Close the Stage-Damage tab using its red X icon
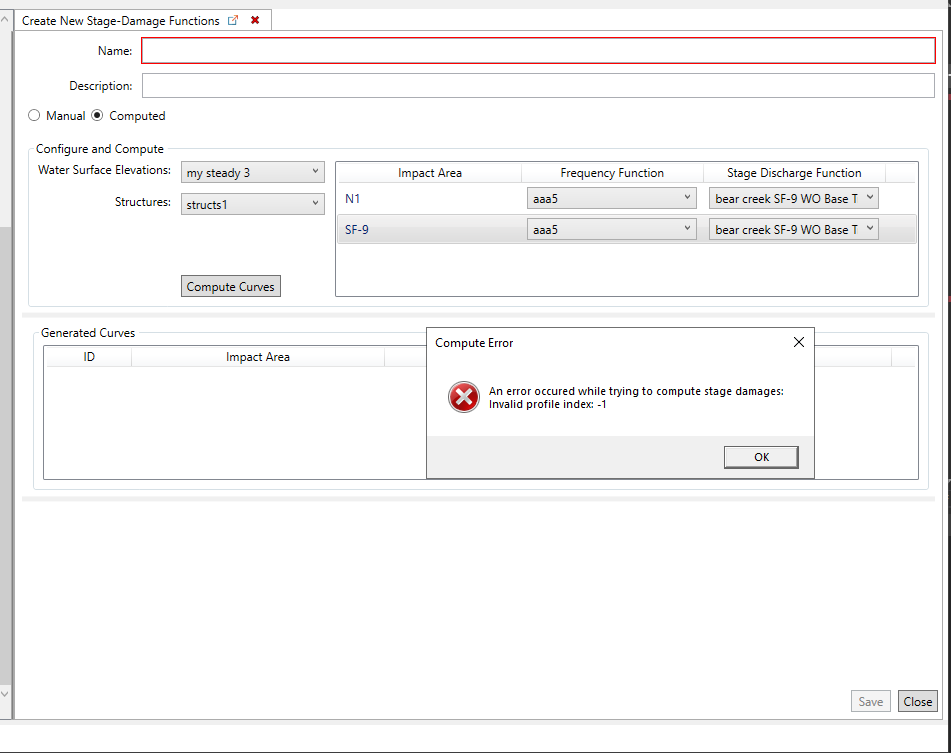Image resolution: width=951 pixels, height=753 pixels. coord(254,20)
